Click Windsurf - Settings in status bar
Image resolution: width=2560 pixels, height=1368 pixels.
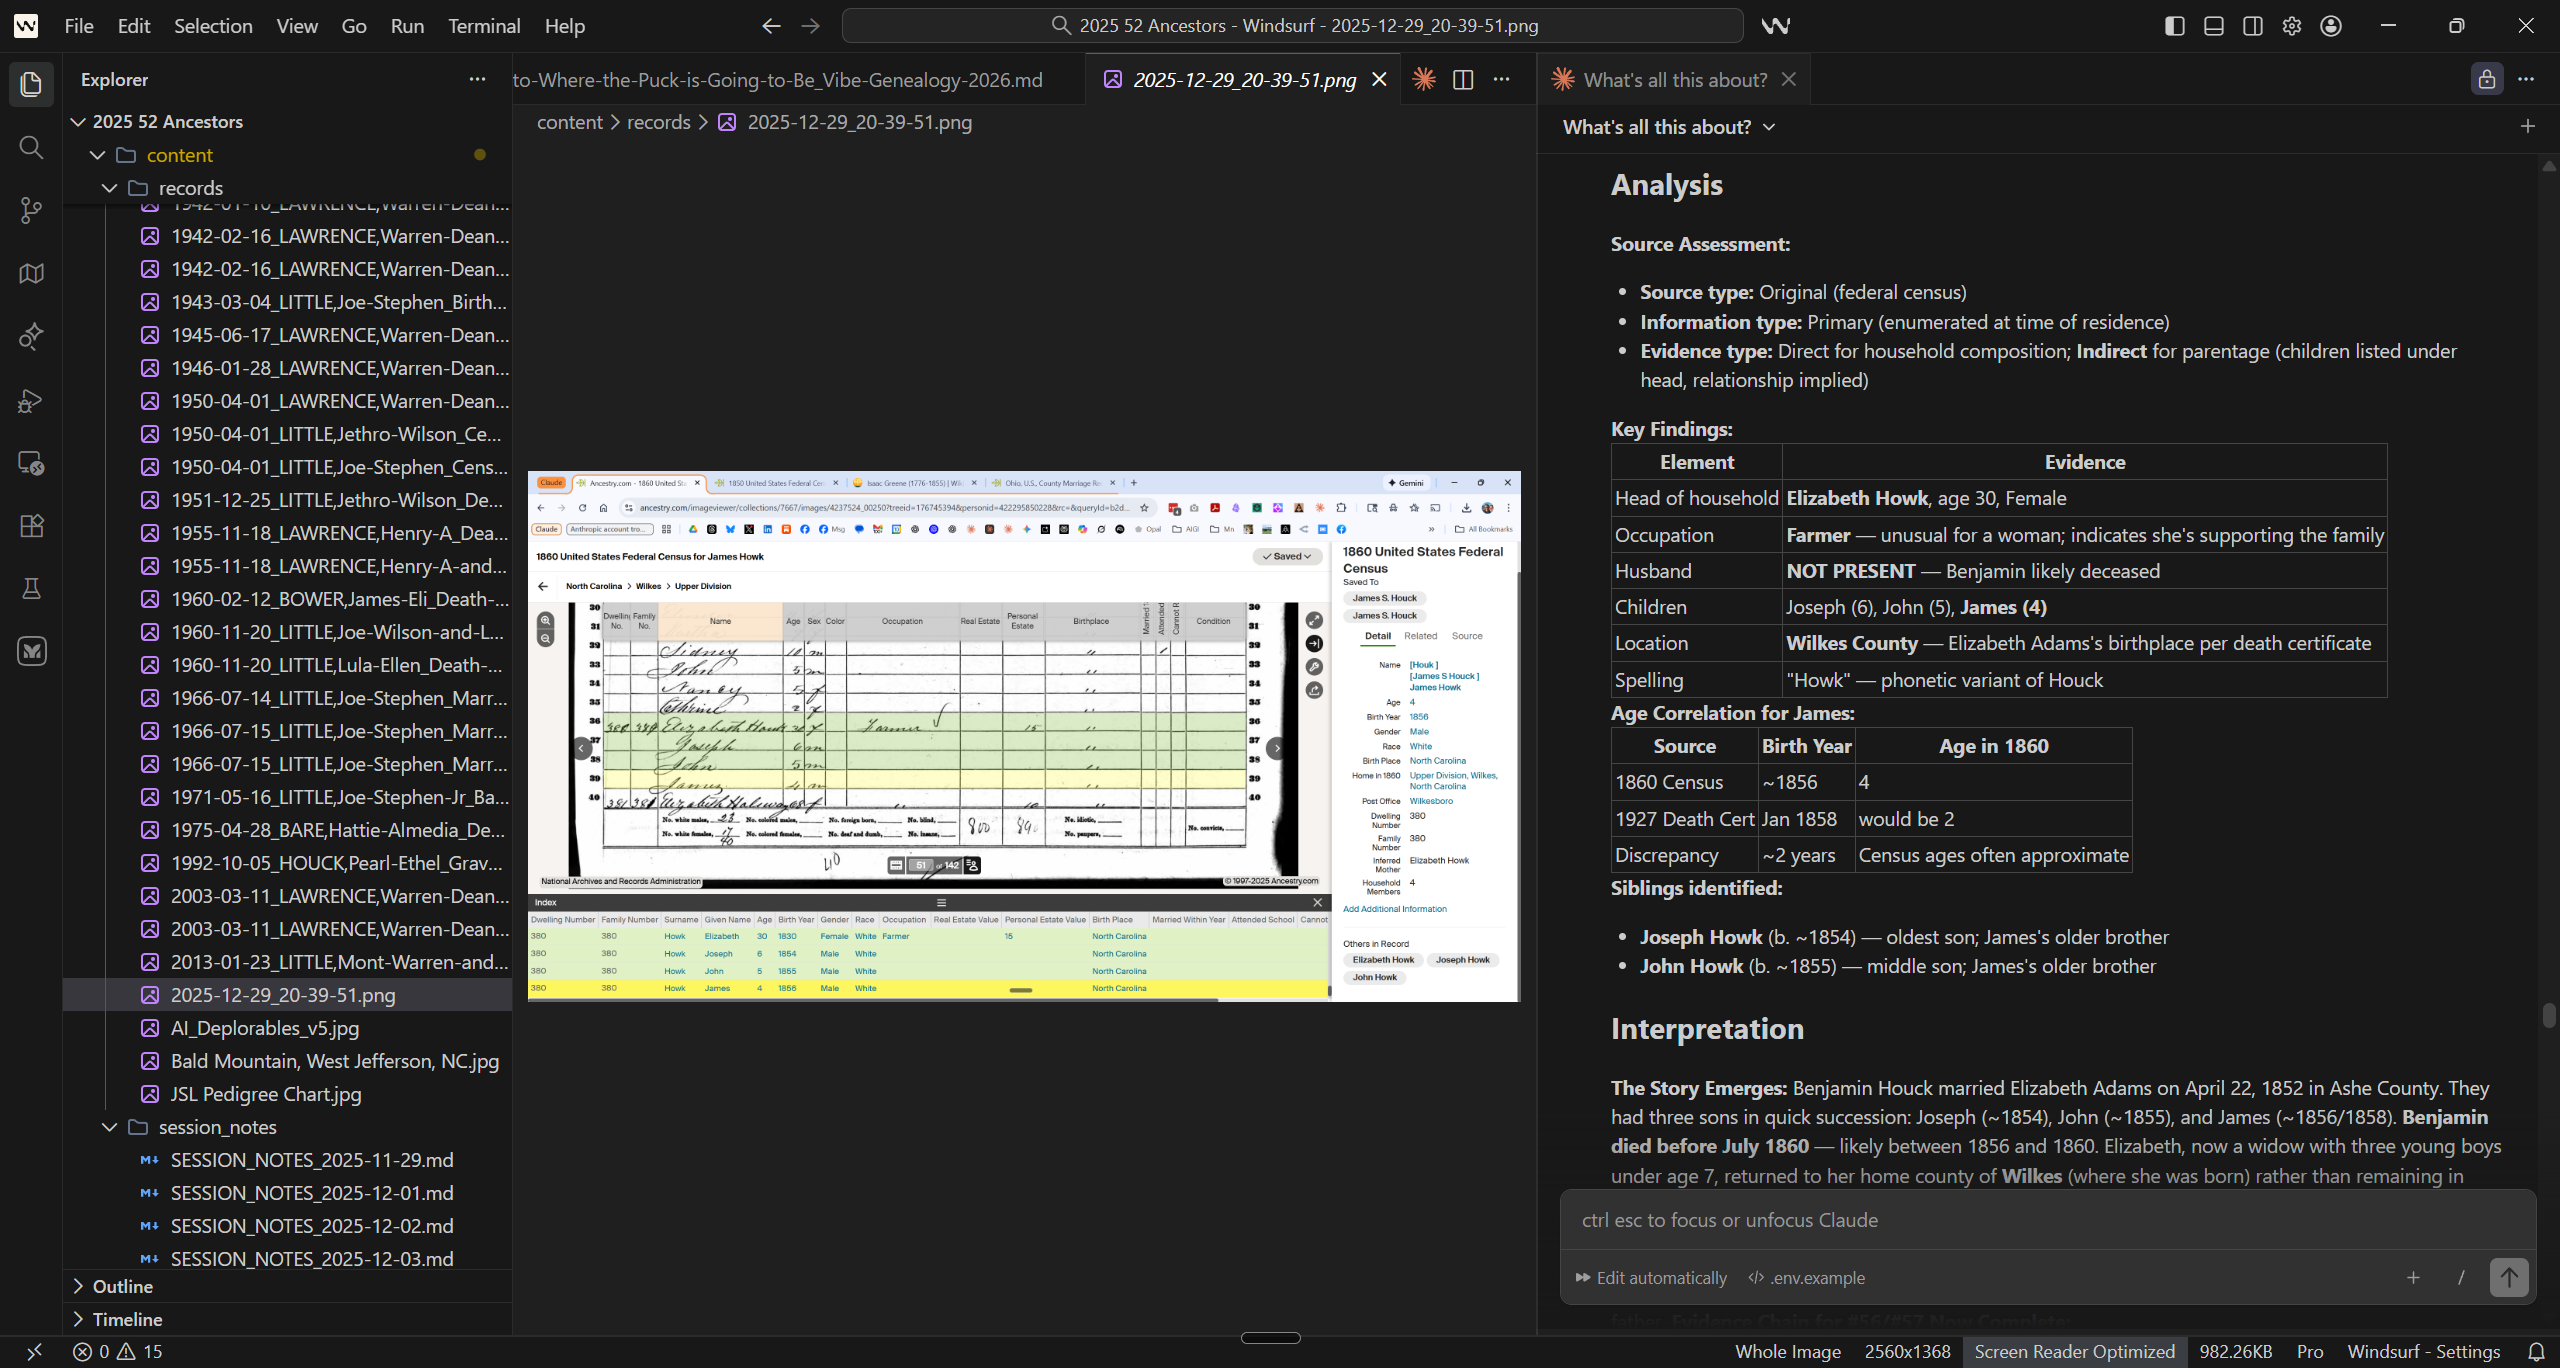(x=2423, y=1352)
